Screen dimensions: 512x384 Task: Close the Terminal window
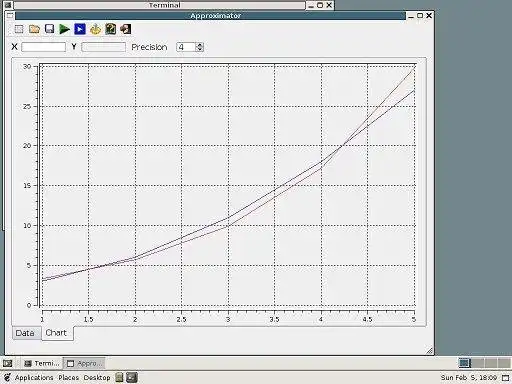coord(329,5)
